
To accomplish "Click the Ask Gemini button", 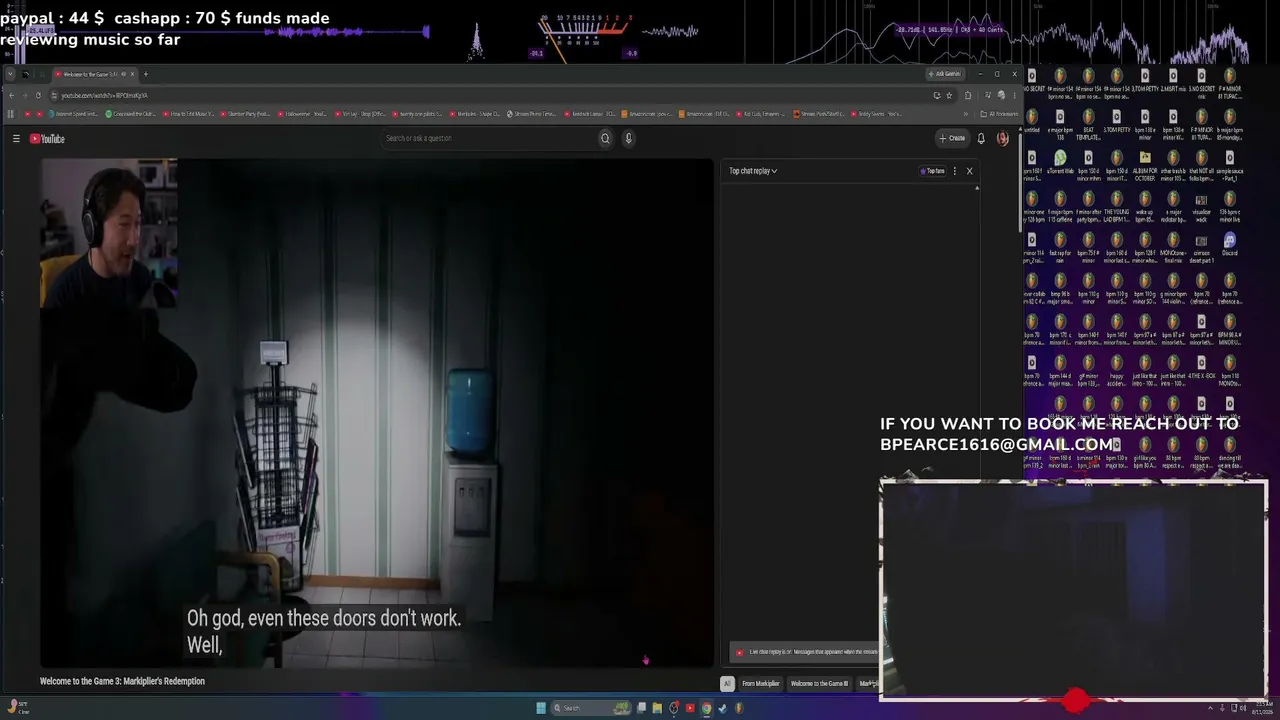I will 945,74.
